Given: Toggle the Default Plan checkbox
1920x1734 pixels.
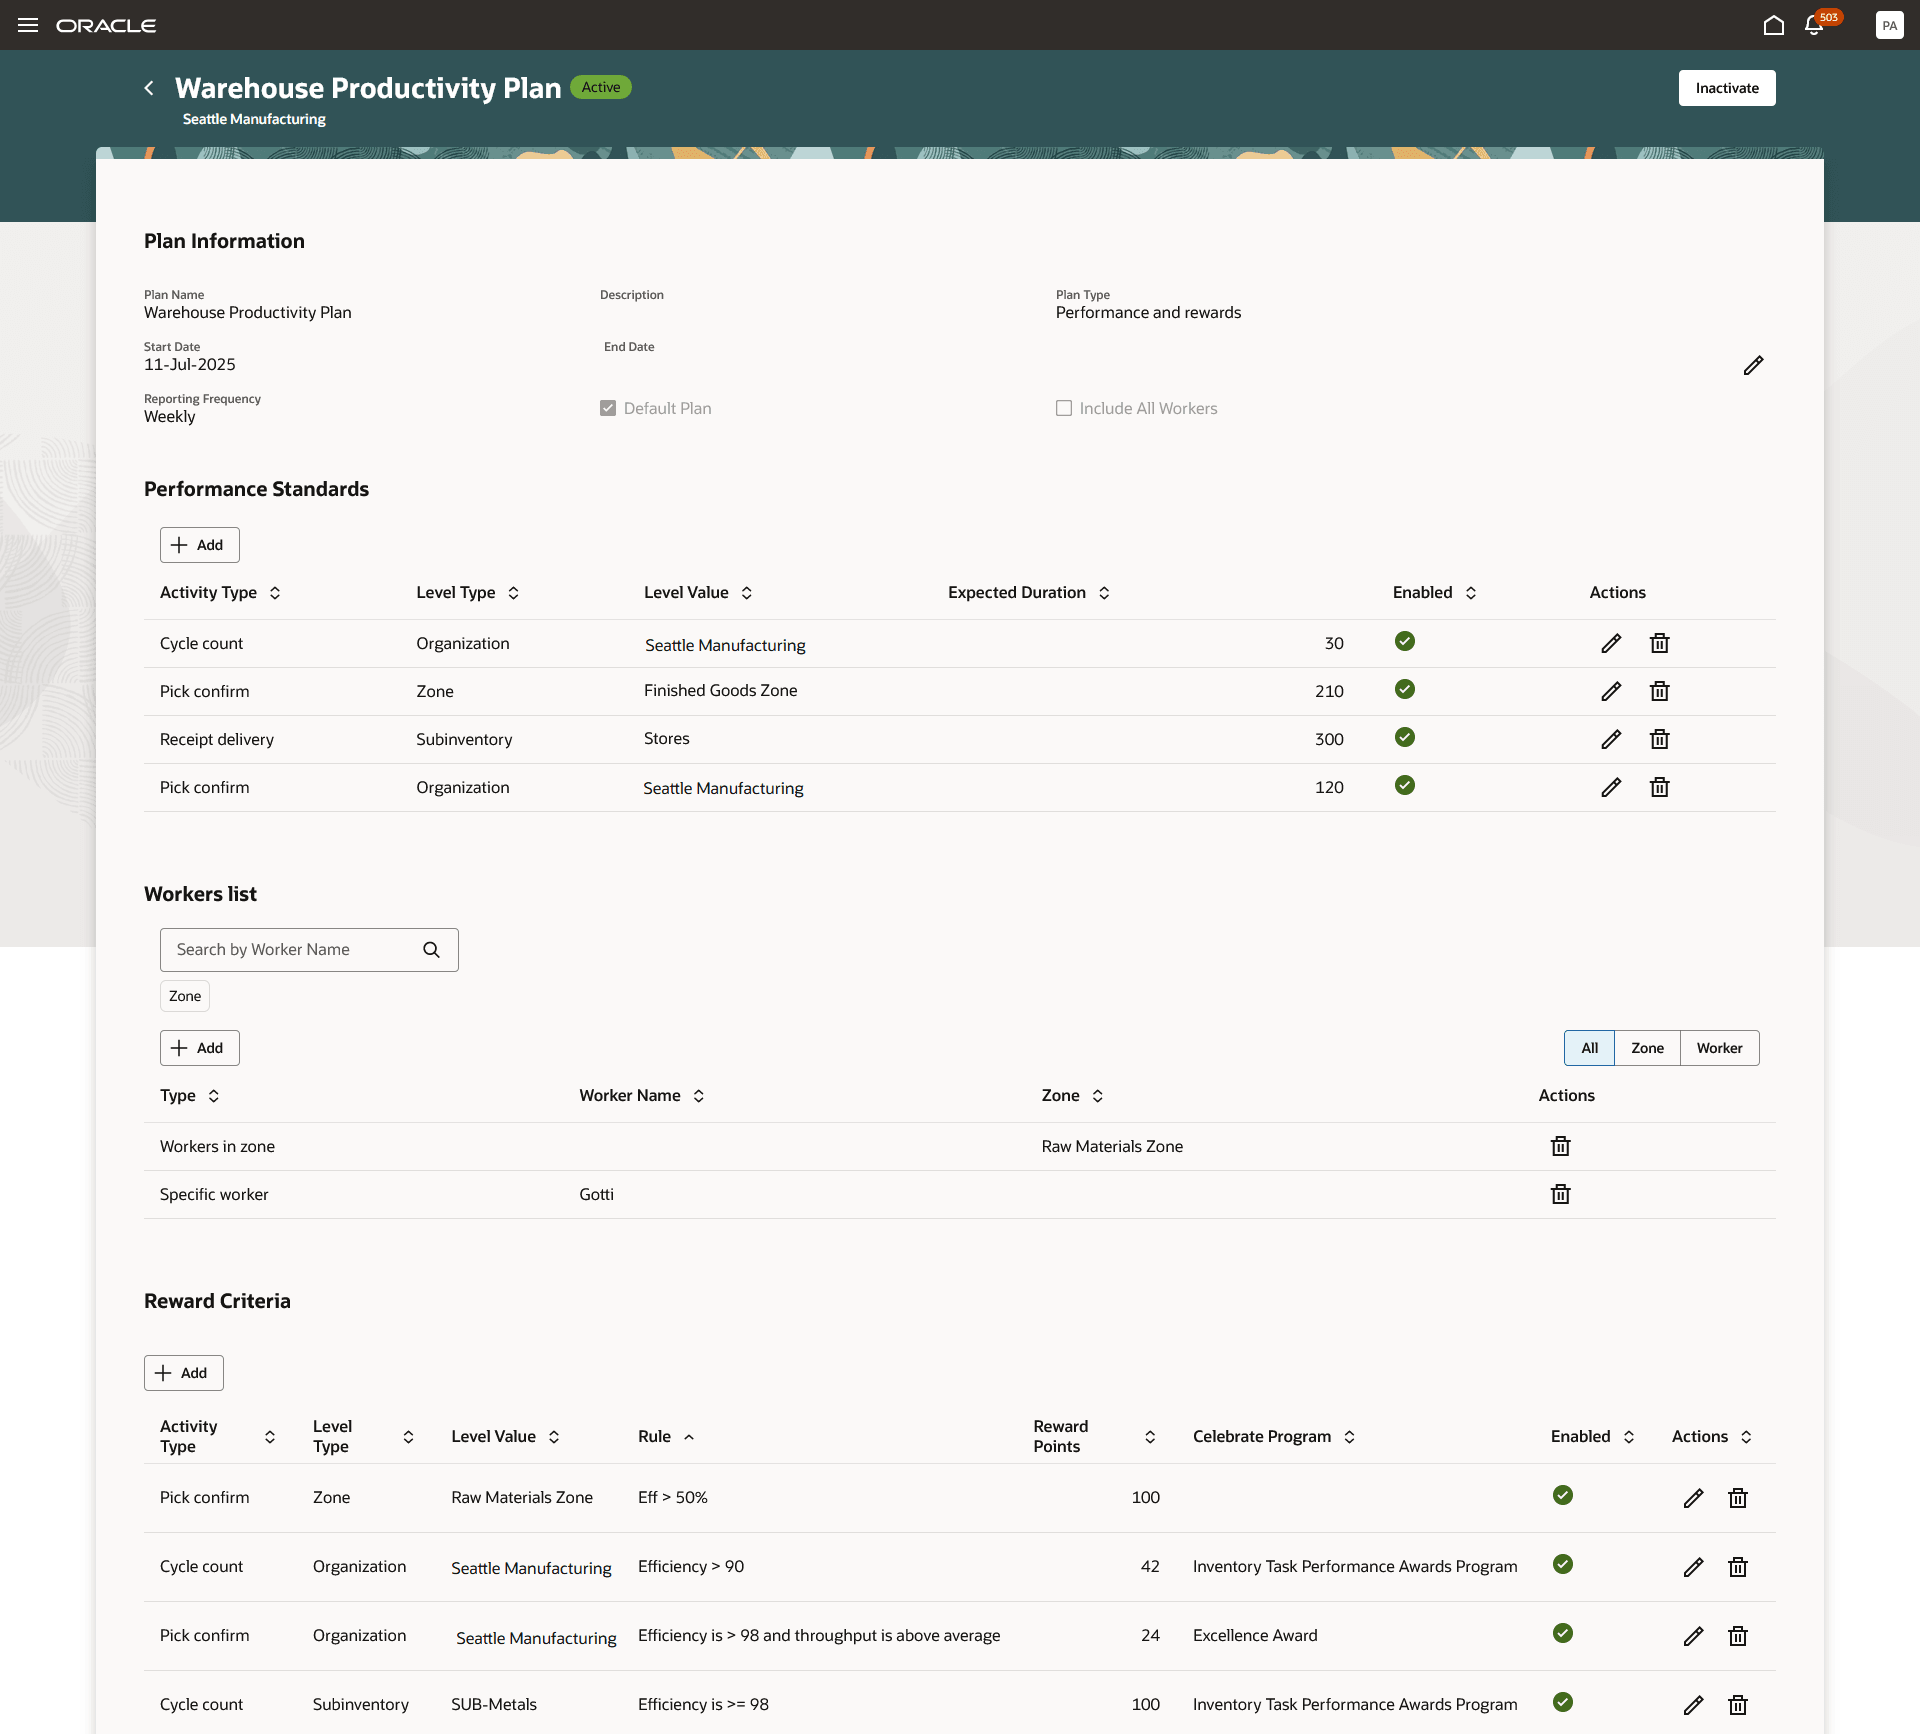Looking at the screenshot, I should coord(608,408).
